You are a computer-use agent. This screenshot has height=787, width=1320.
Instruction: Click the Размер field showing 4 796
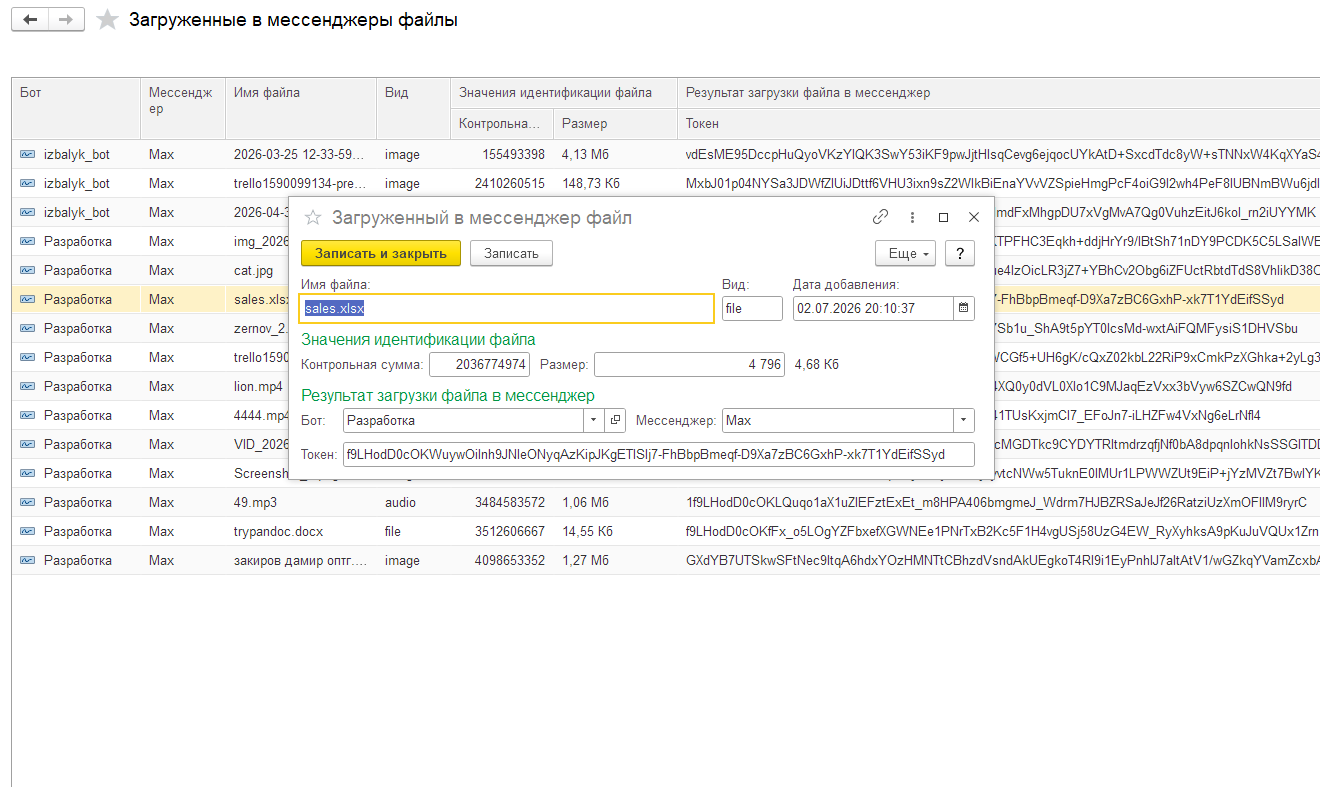tap(689, 364)
